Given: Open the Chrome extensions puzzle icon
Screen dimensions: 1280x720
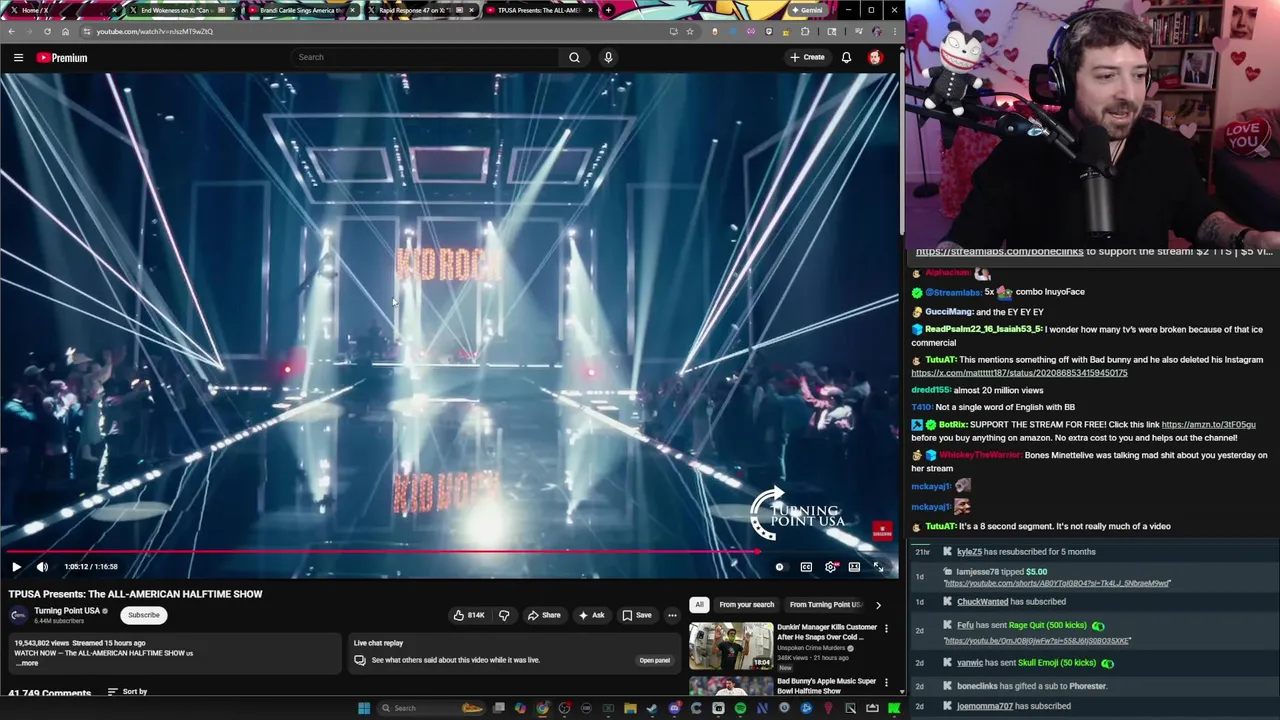Looking at the screenshot, I should [804, 31].
